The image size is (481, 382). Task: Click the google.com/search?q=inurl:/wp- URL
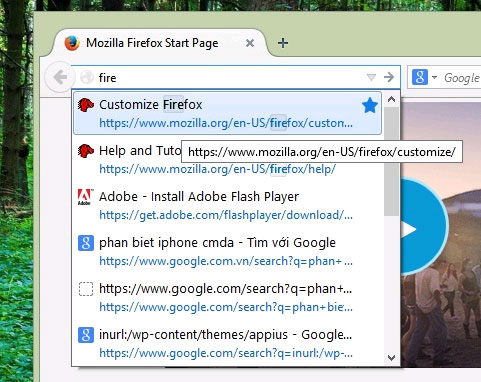click(226, 353)
